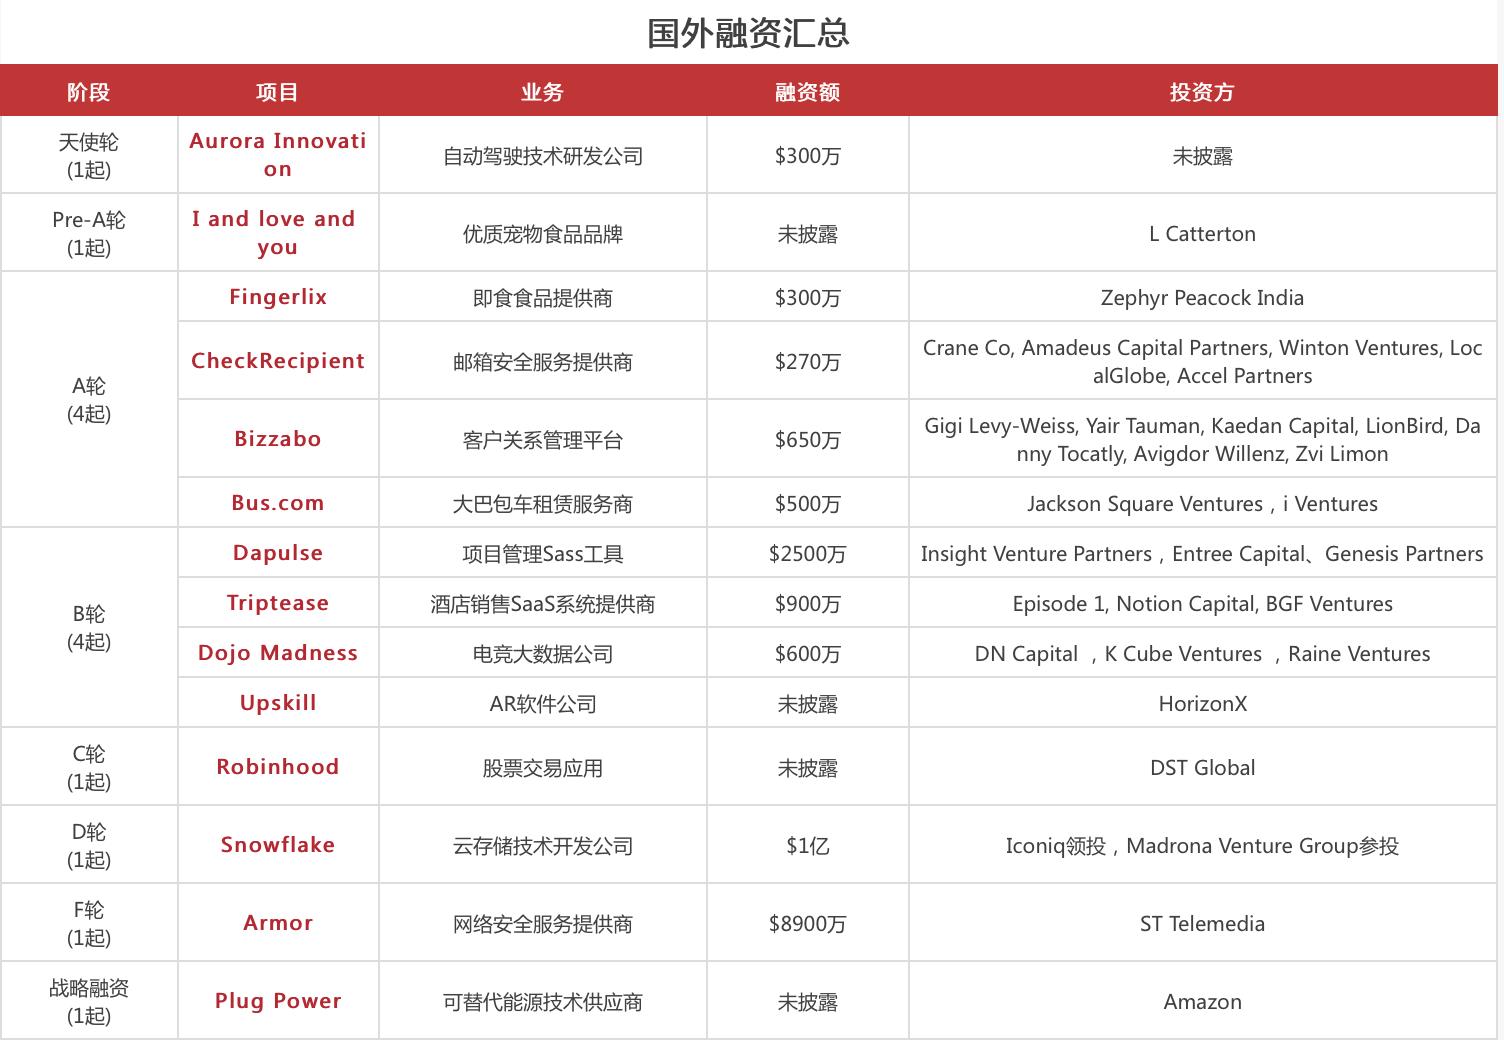Select the Upskill project name
1504x1040 pixels.
tap(278, 703)
